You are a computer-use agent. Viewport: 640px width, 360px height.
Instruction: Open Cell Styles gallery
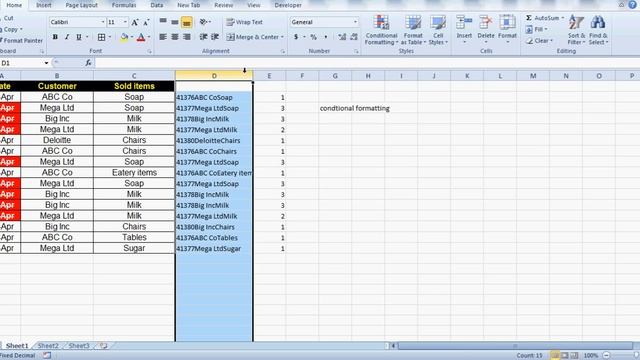click(x=438, y=30)
